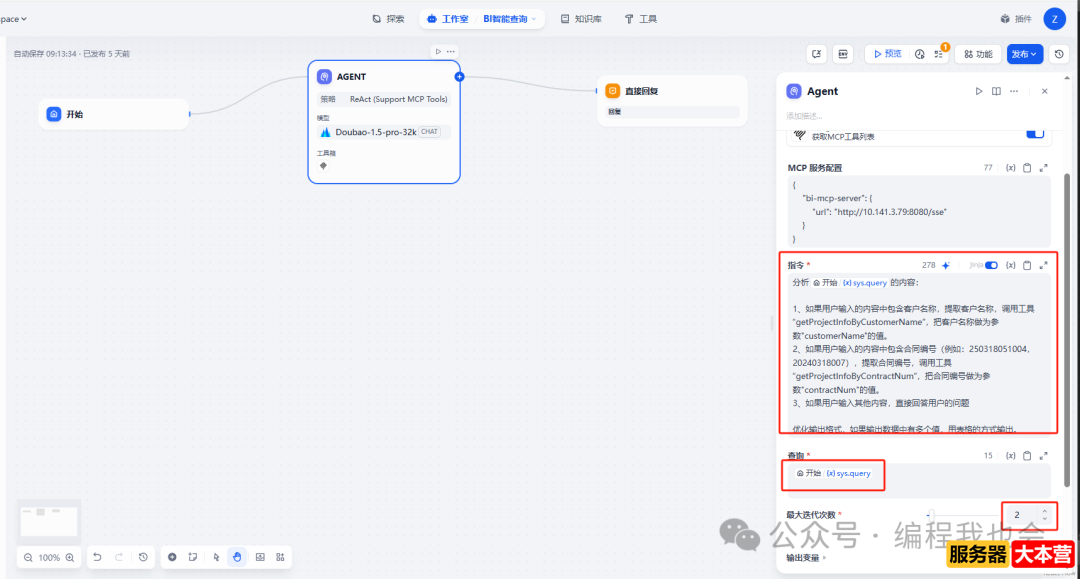Image resolution: width=1080 pixels, height=579 pixels.
Task: Open checklist icon with badge 1
Action: [939, 54]
